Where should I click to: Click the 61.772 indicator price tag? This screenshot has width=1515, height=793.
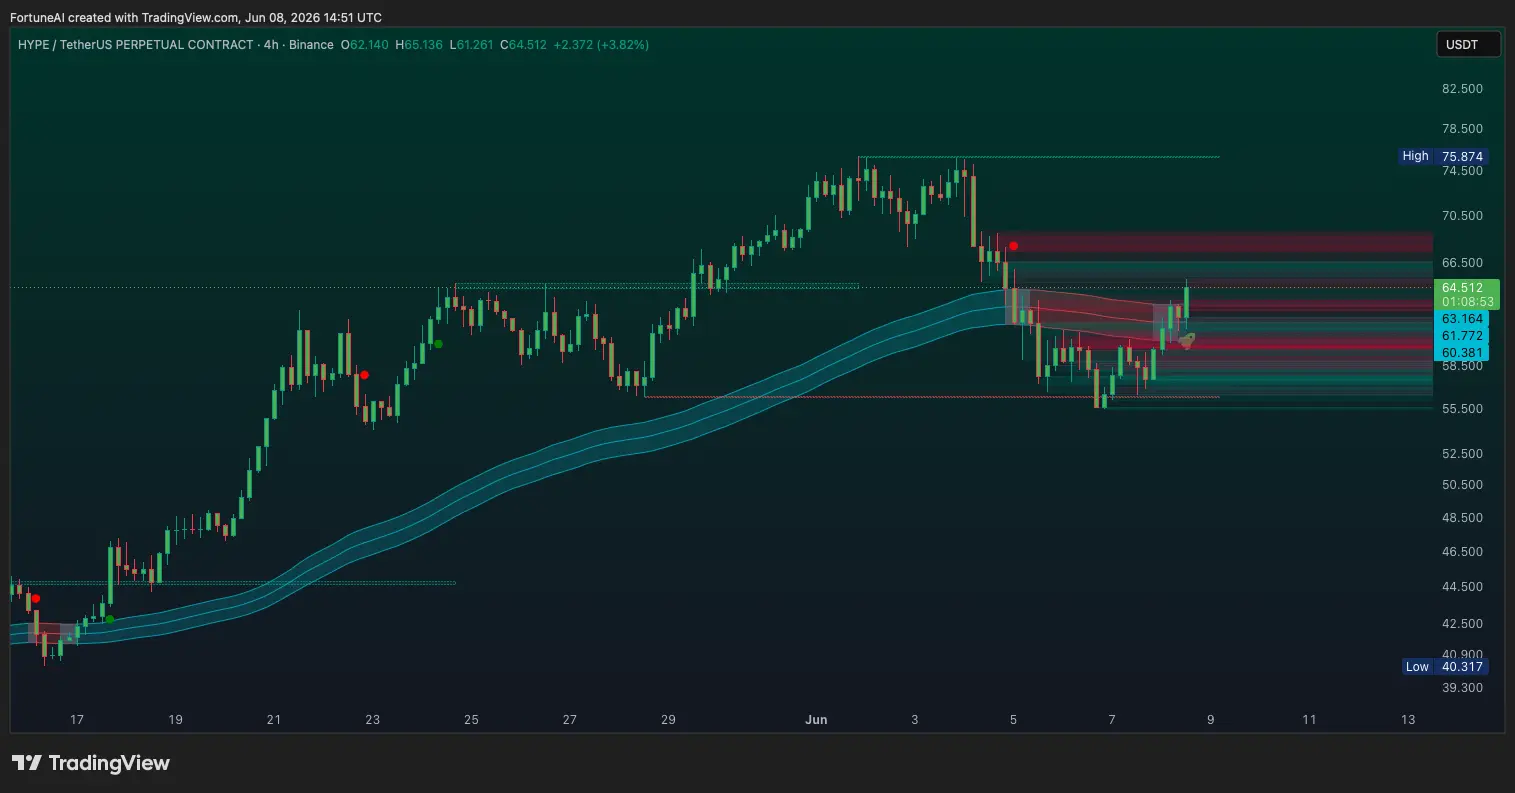pos(1461,336)
